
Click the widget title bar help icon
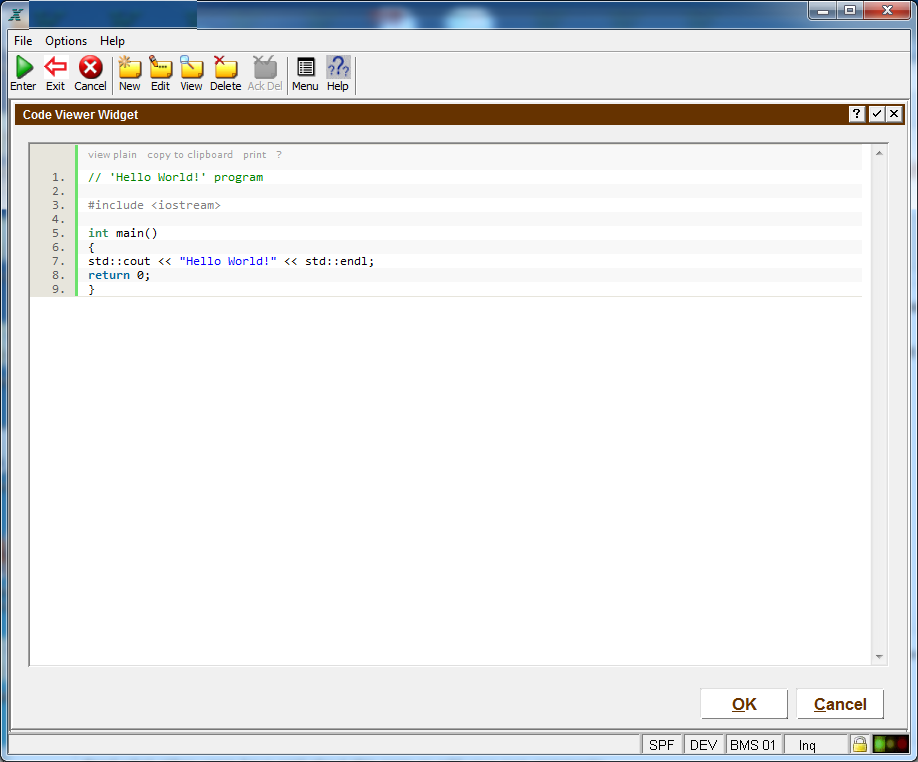coord(857,114)
